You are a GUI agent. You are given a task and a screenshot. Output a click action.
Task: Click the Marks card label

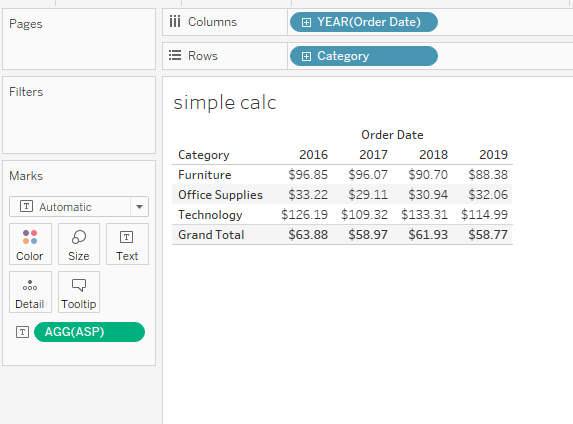pos(26,176)
